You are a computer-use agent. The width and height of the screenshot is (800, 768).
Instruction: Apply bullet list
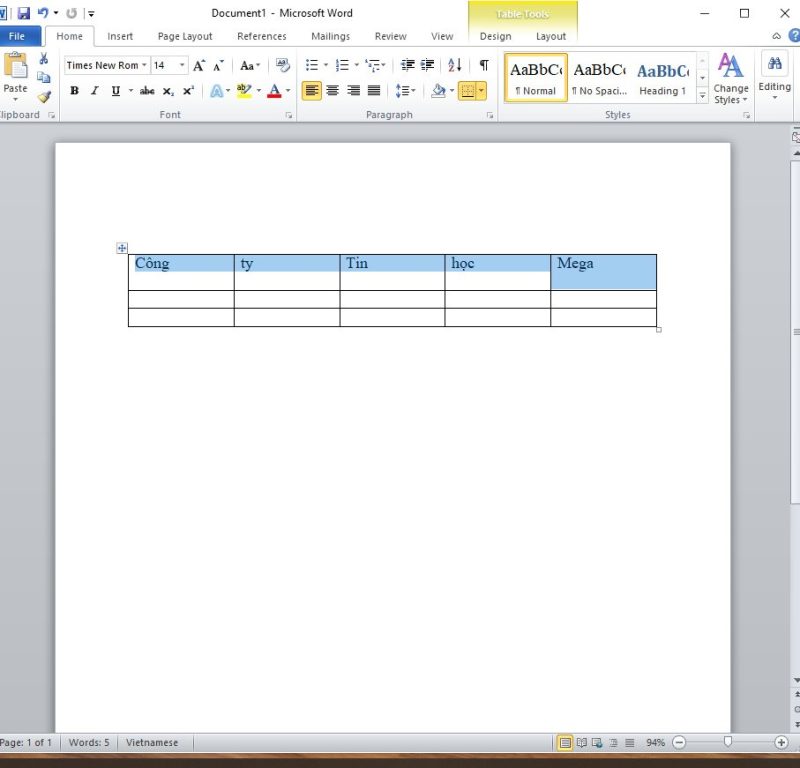point(312,65)
